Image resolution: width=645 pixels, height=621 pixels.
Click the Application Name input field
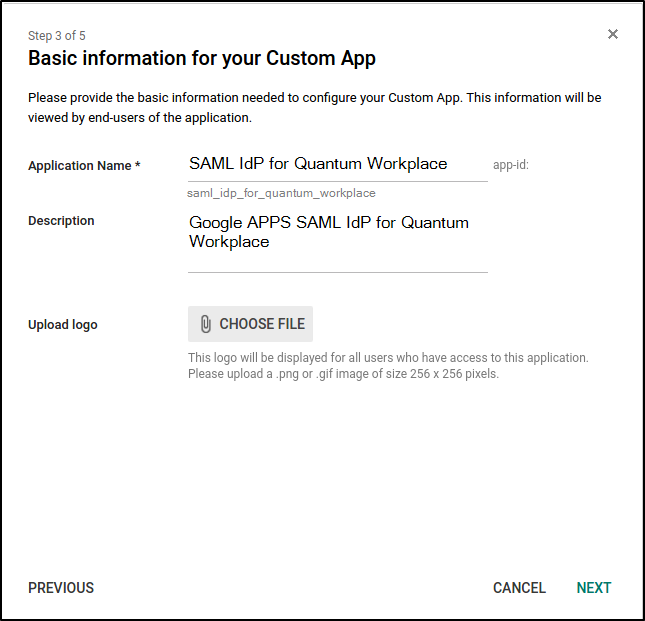[338, 165]
